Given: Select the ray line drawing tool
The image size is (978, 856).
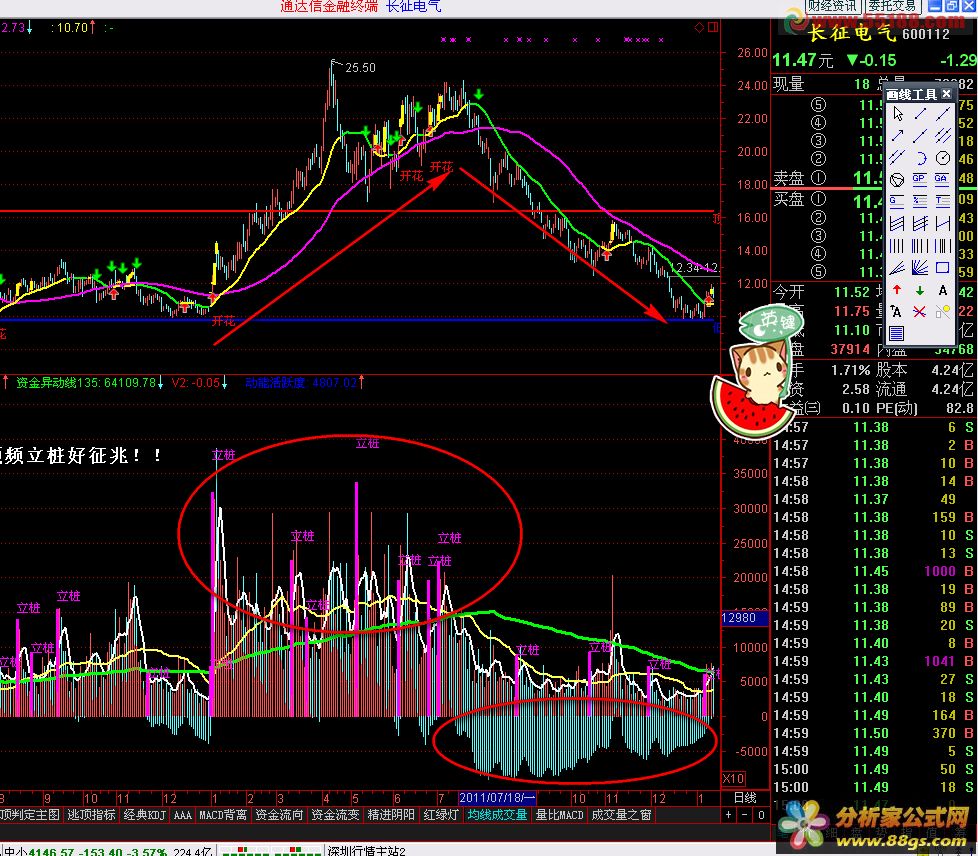Looking at the screenshot, I should [x=920, y=135].
